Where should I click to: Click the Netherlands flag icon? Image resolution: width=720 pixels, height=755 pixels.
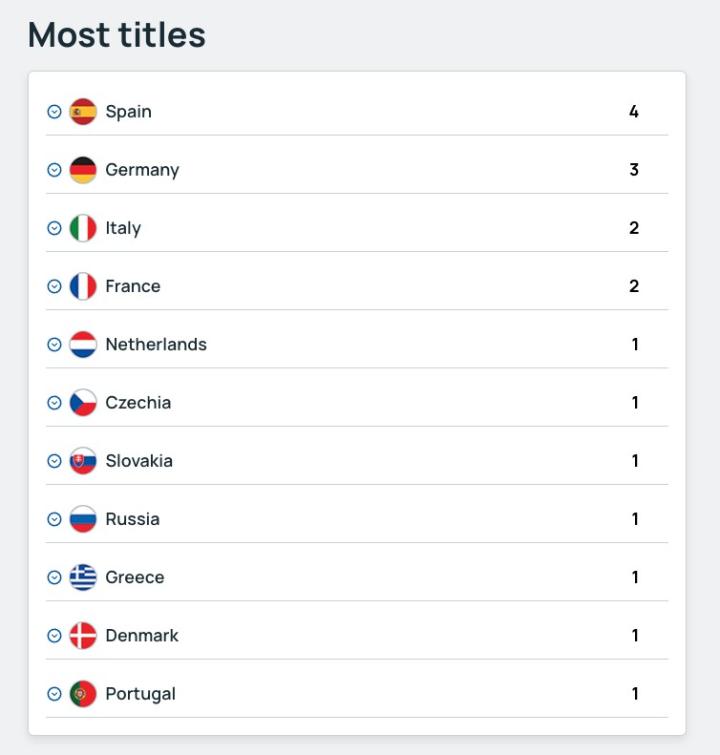(83, 344)
